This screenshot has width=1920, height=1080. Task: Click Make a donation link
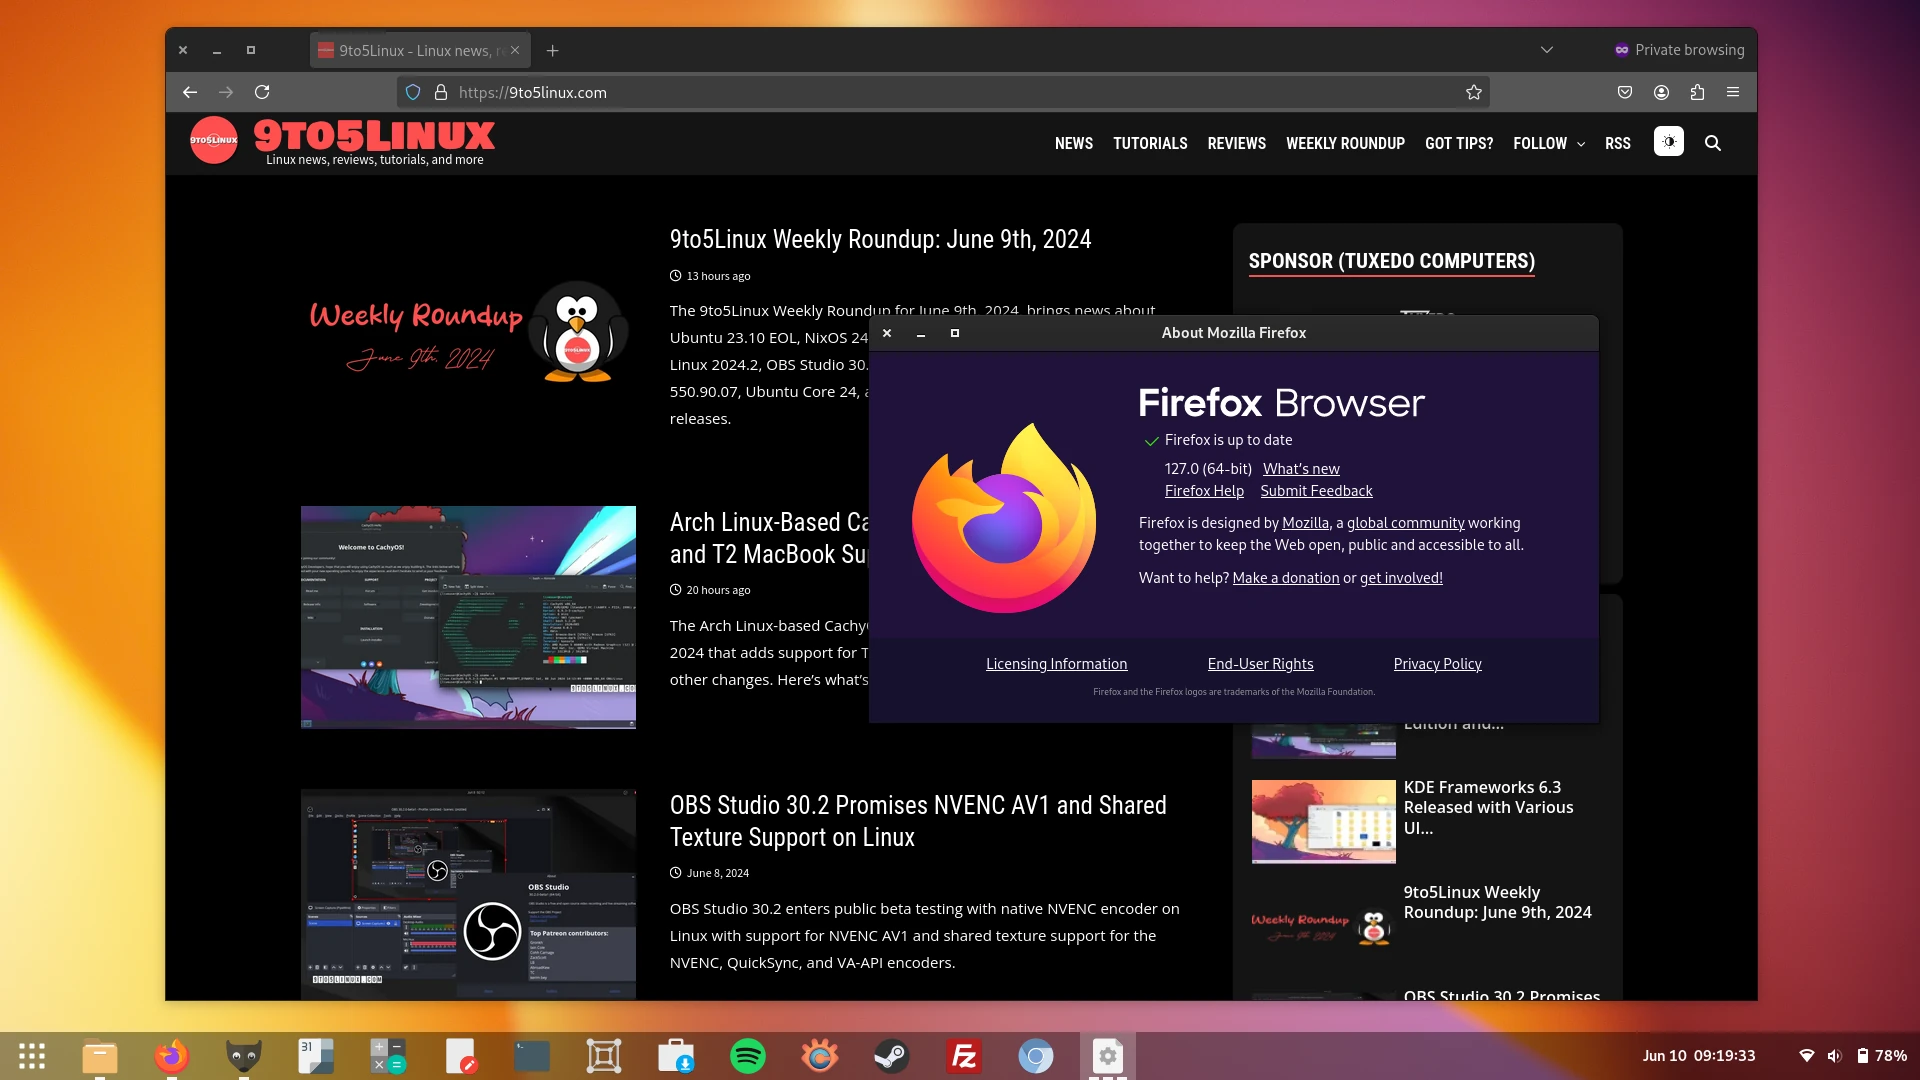(x=1285, y=577)
